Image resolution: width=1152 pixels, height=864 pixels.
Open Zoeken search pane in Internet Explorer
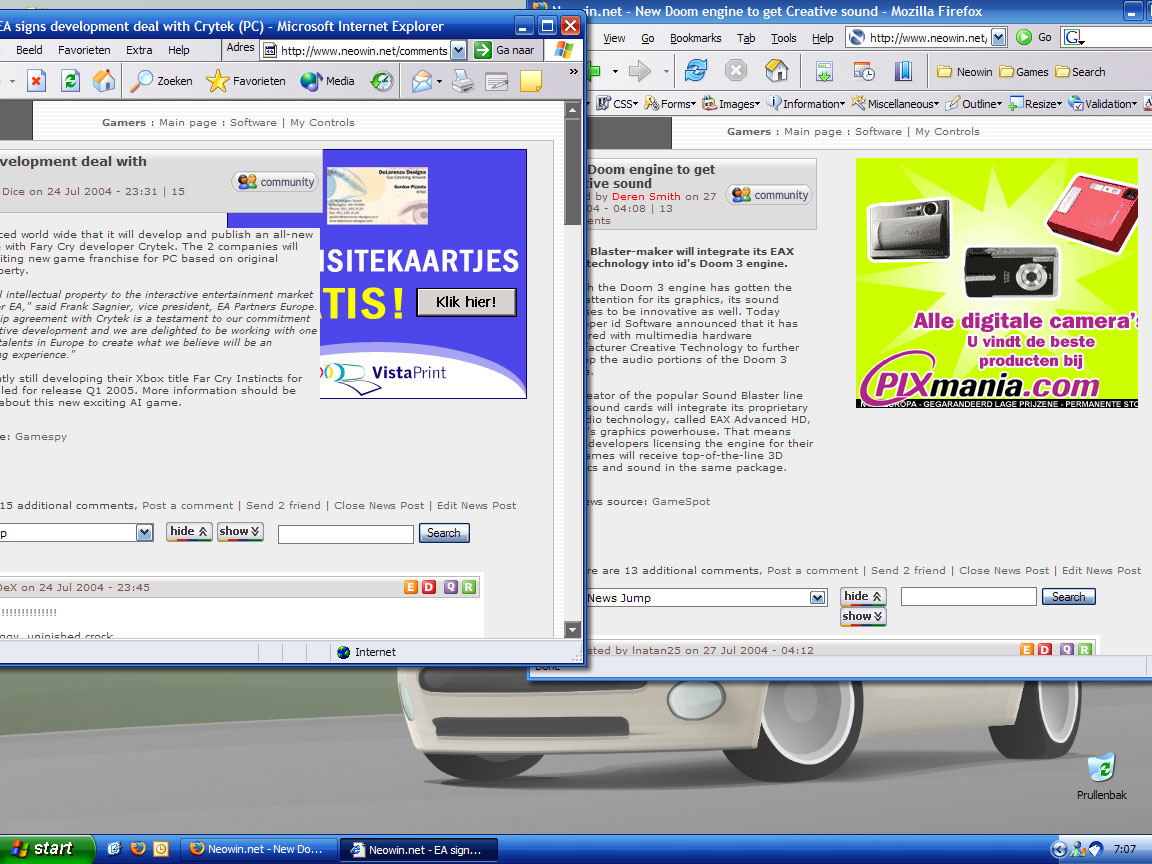pyautogui.click(x=161, y=81)
